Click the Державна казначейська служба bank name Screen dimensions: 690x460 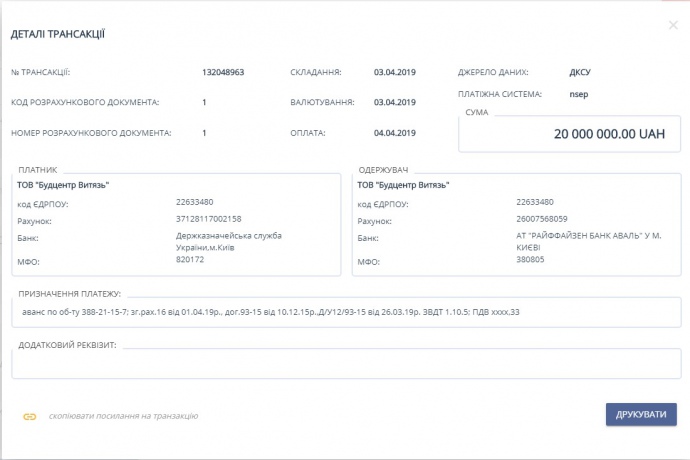(x=229, y=240)
